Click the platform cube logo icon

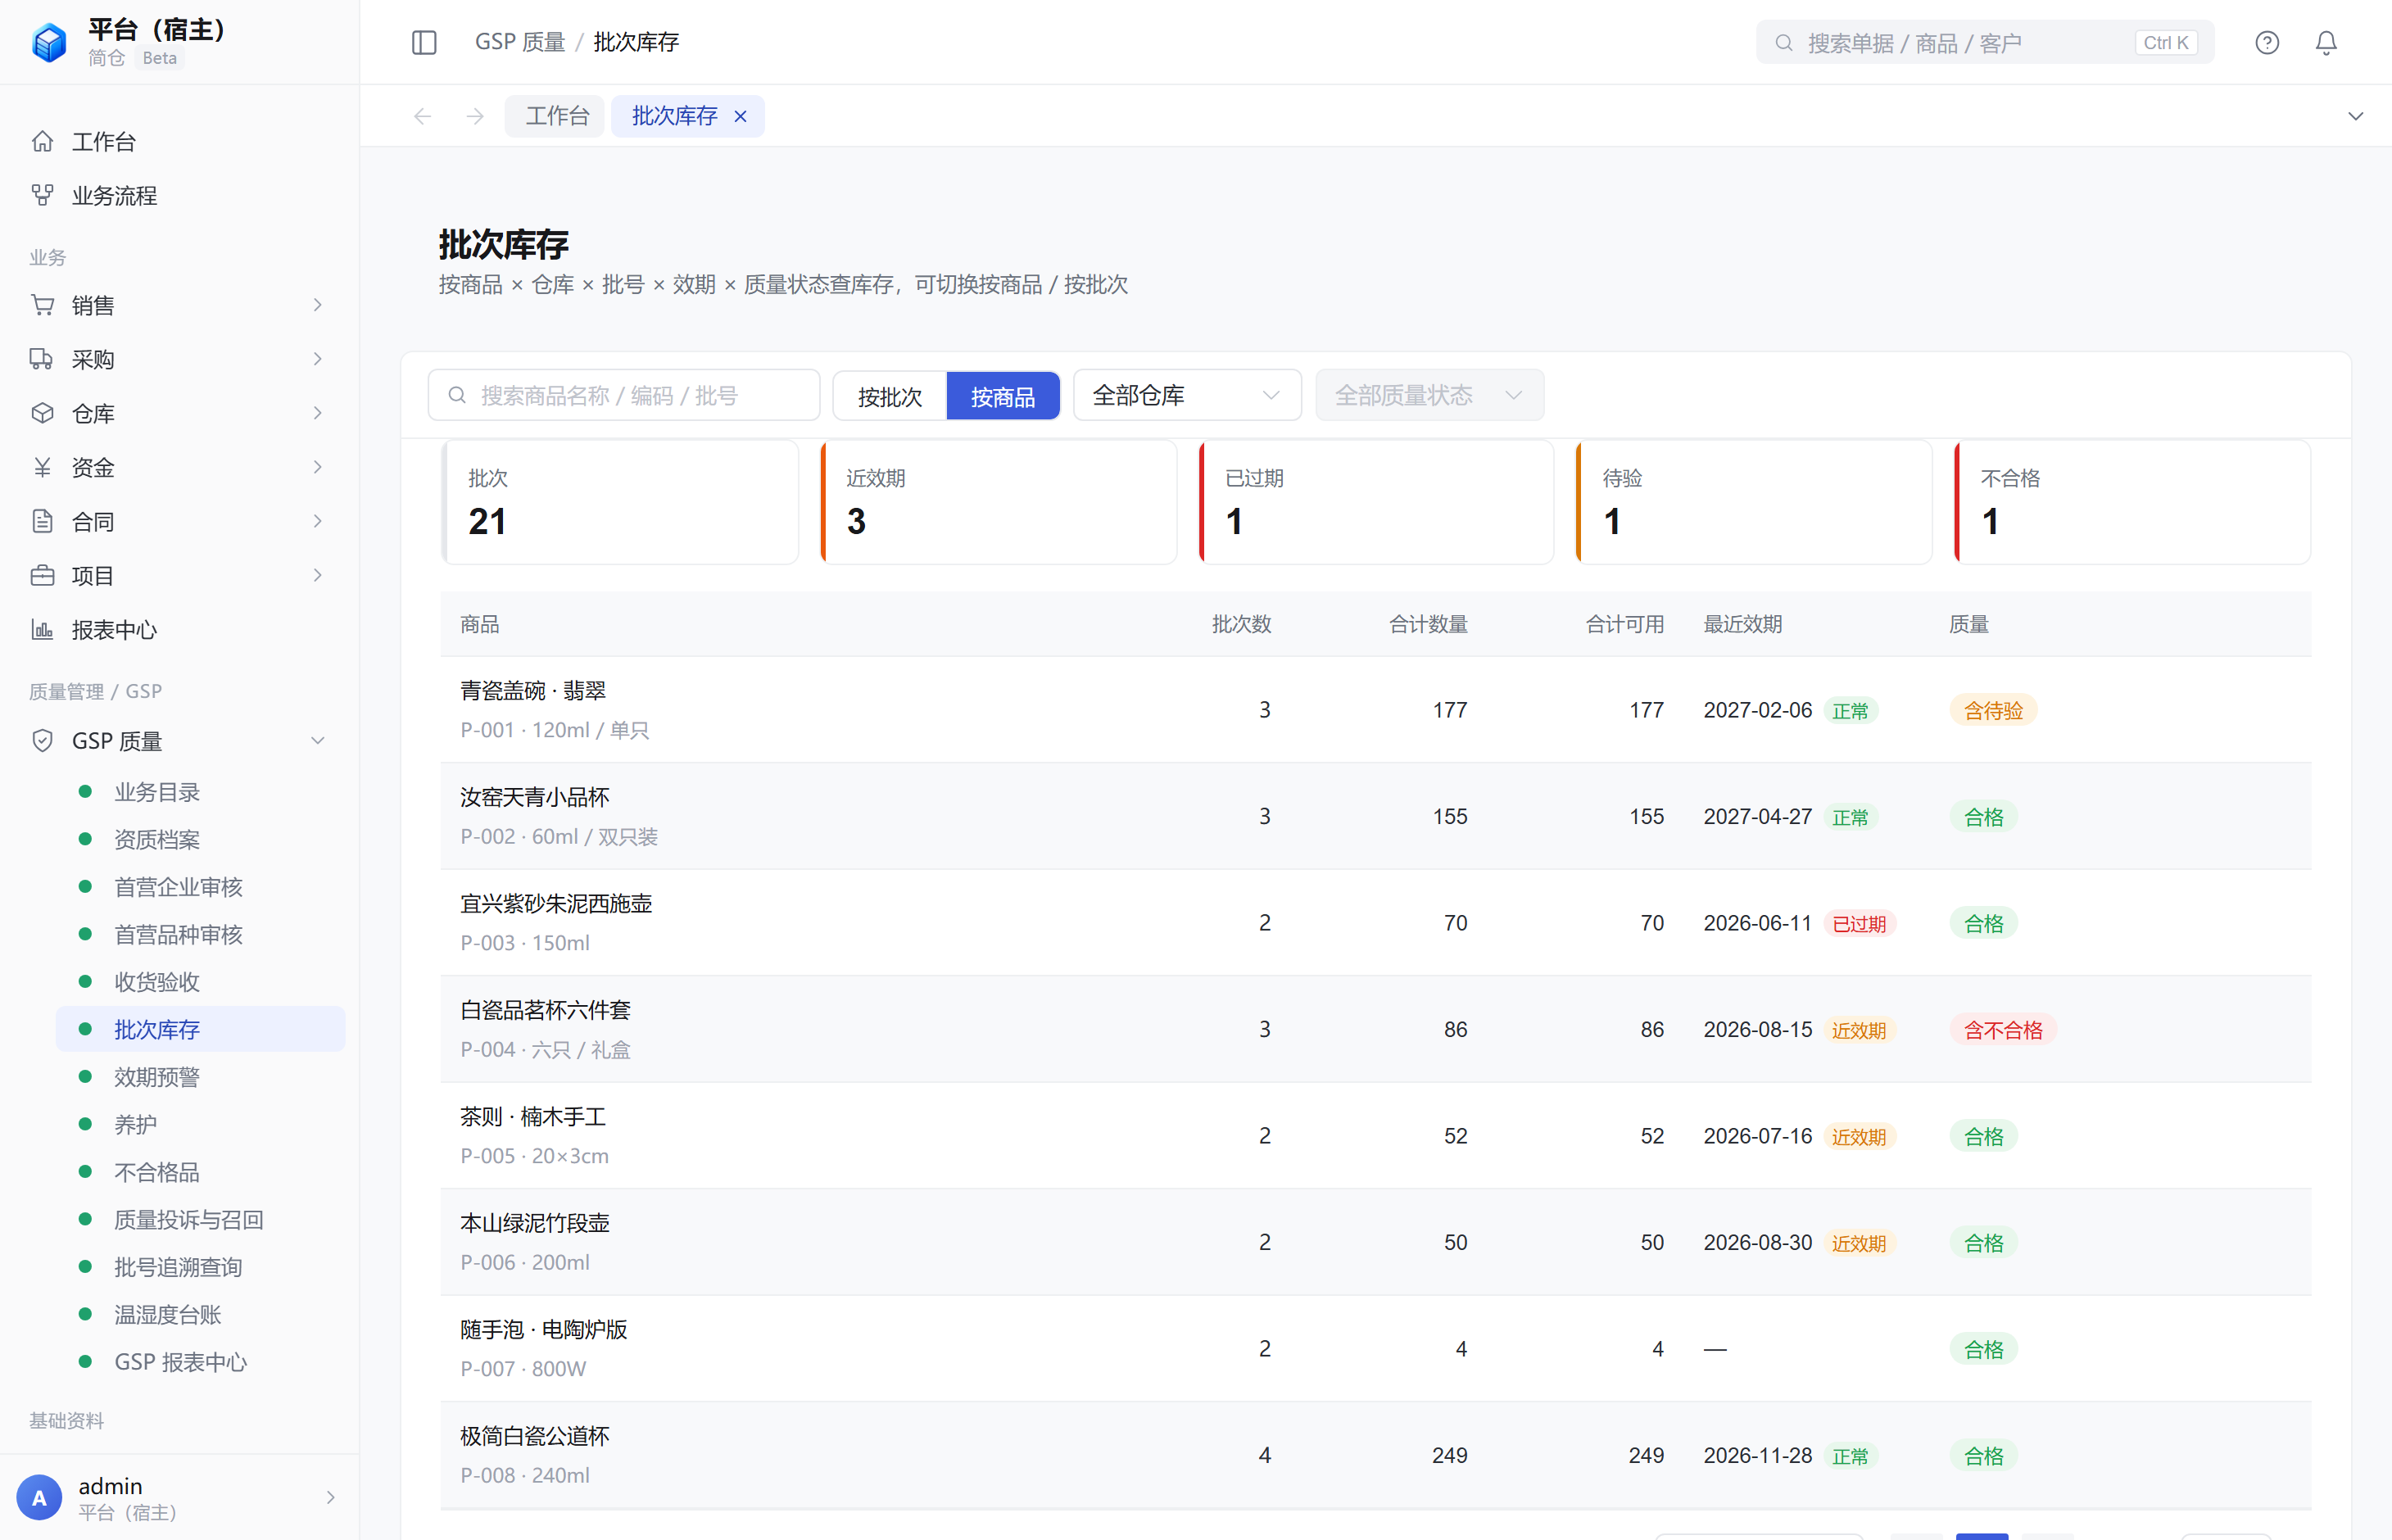coord(49,42)
